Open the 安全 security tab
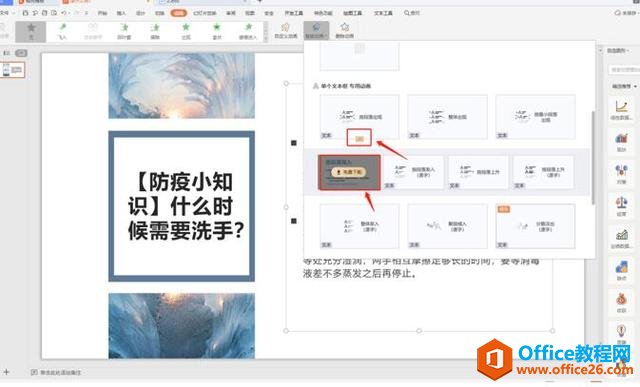 click(x=269, y=13)
